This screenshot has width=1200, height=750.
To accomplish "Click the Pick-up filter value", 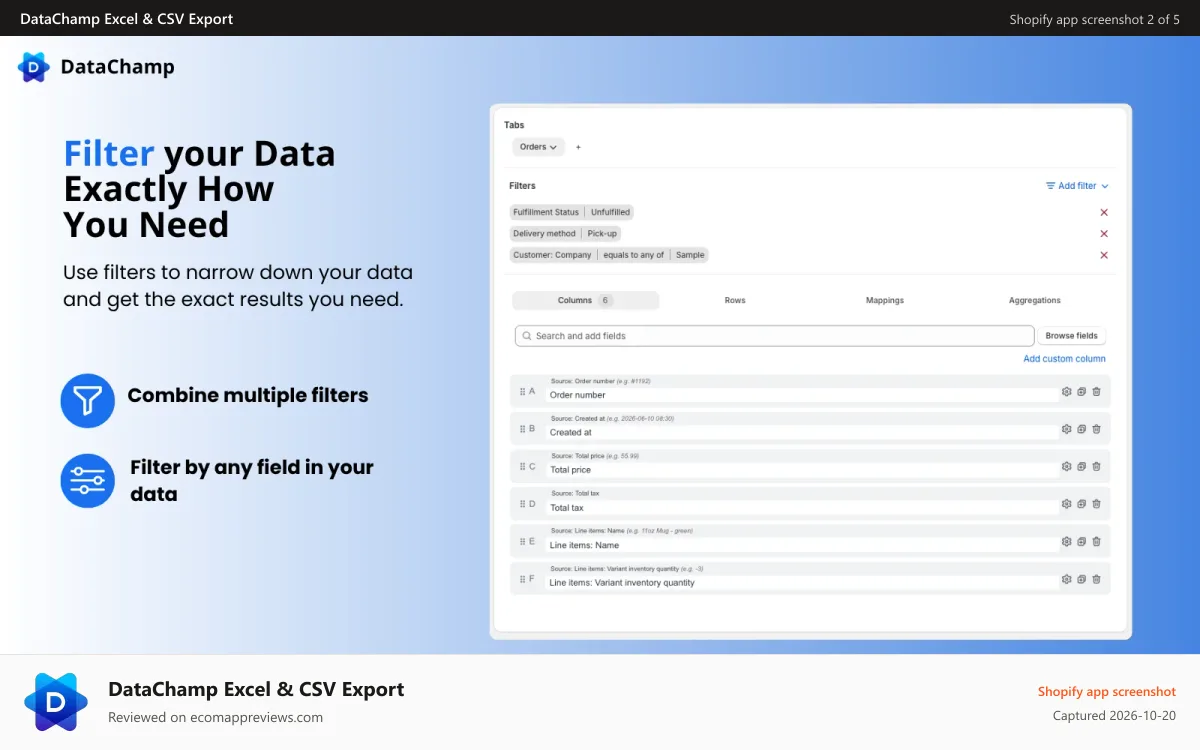I will click(603, 234).
